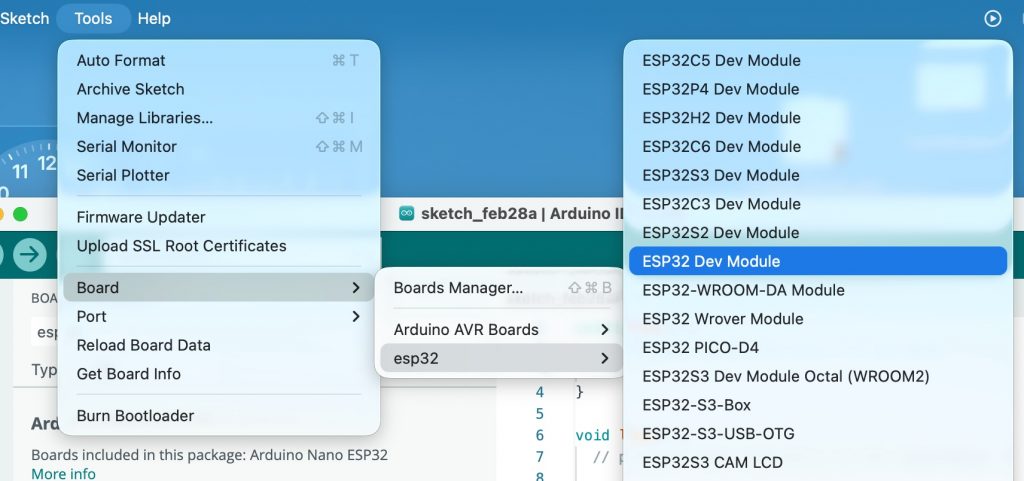Expand the Port submenu
This screenshot has height=481, width=1024.
[218, 316]
